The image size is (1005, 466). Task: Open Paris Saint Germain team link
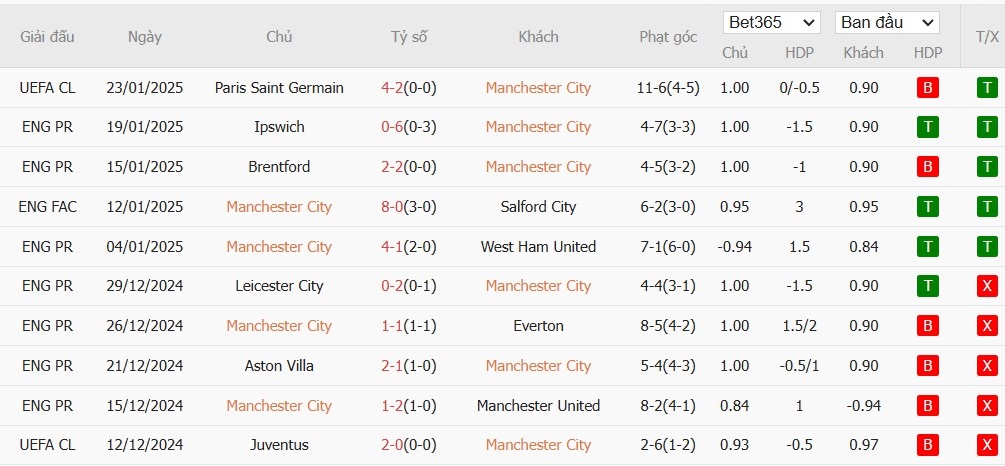pos(279,88)
